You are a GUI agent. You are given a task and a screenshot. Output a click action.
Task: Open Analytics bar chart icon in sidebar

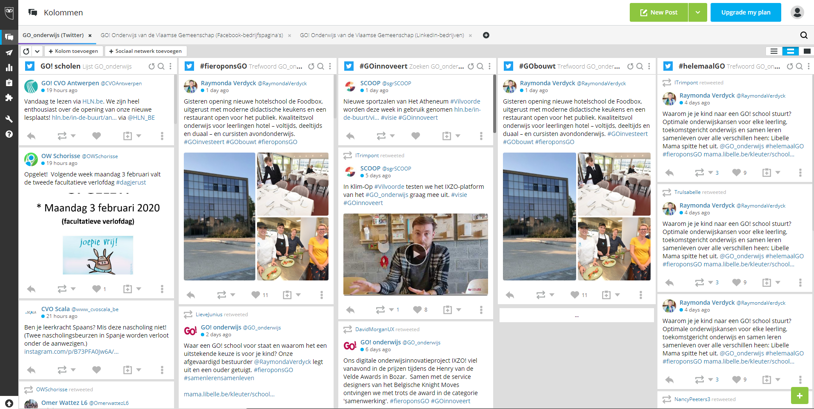[9, 68]
